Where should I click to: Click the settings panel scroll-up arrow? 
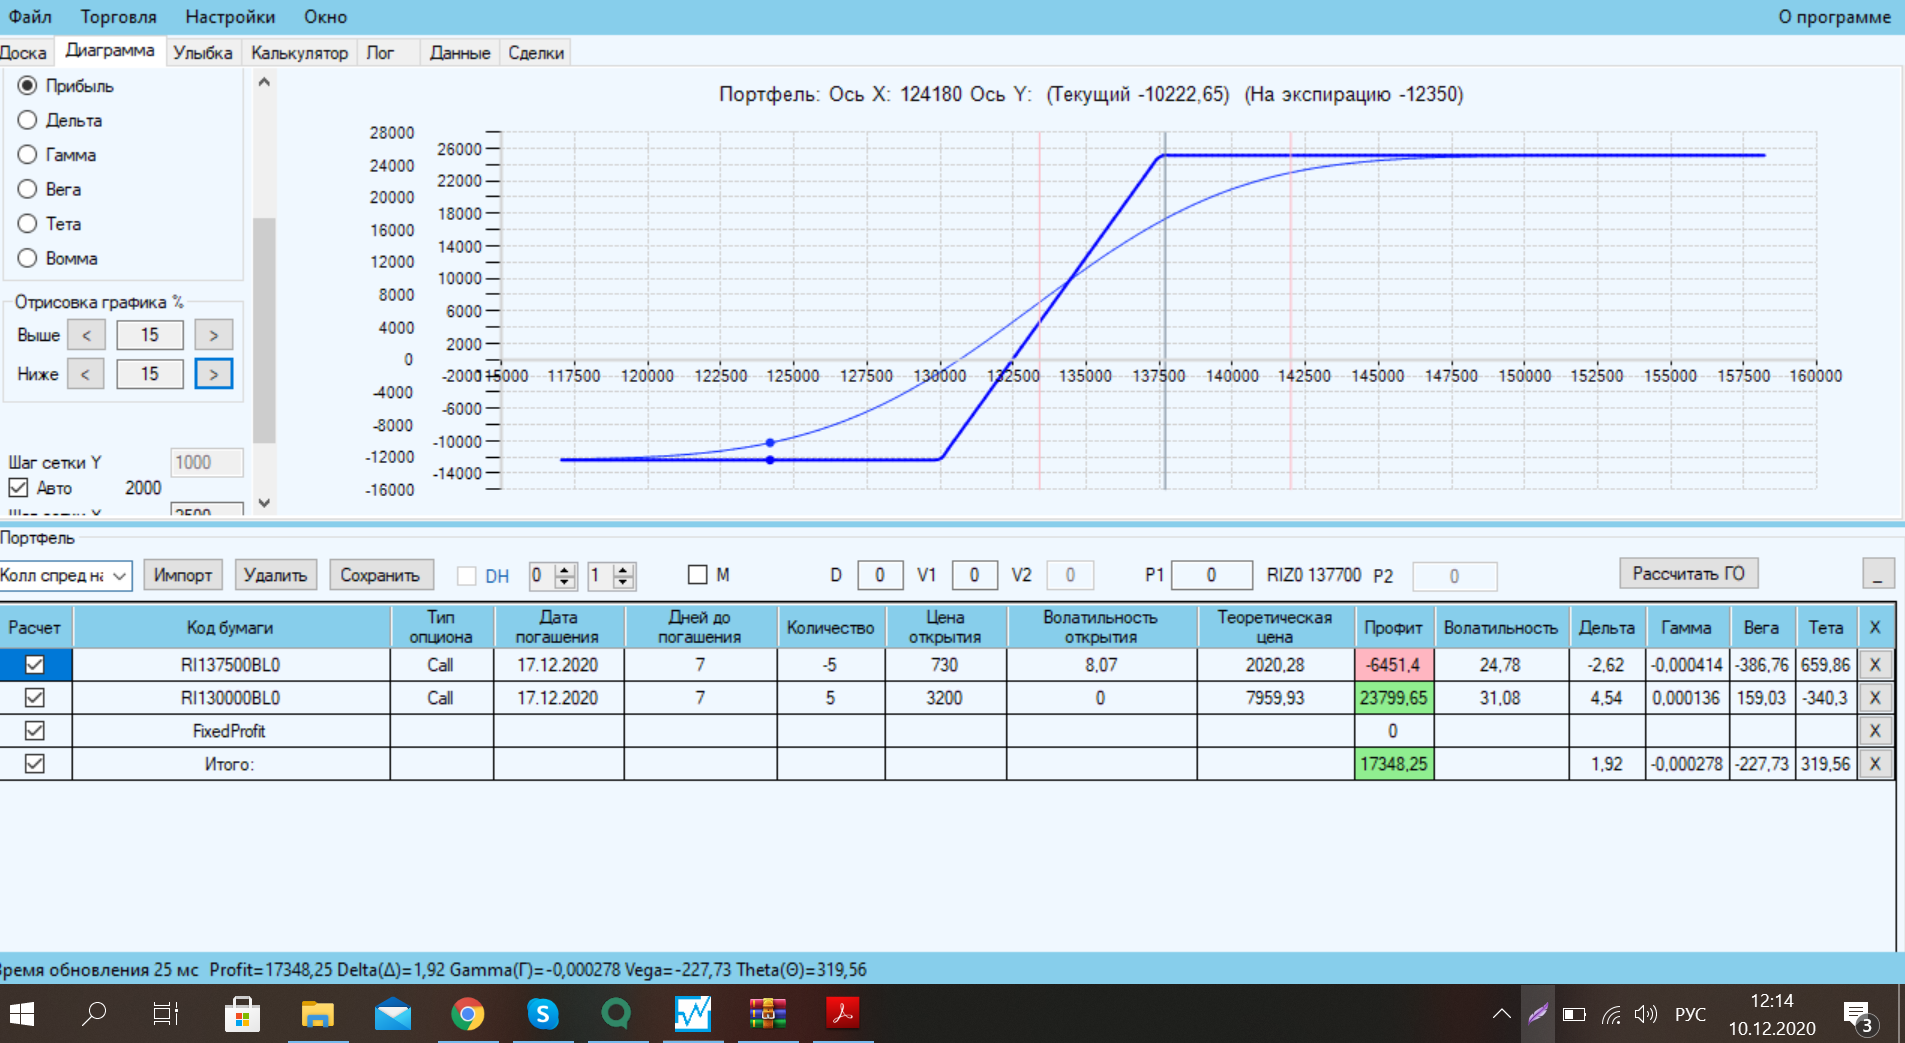coord(264,83)
